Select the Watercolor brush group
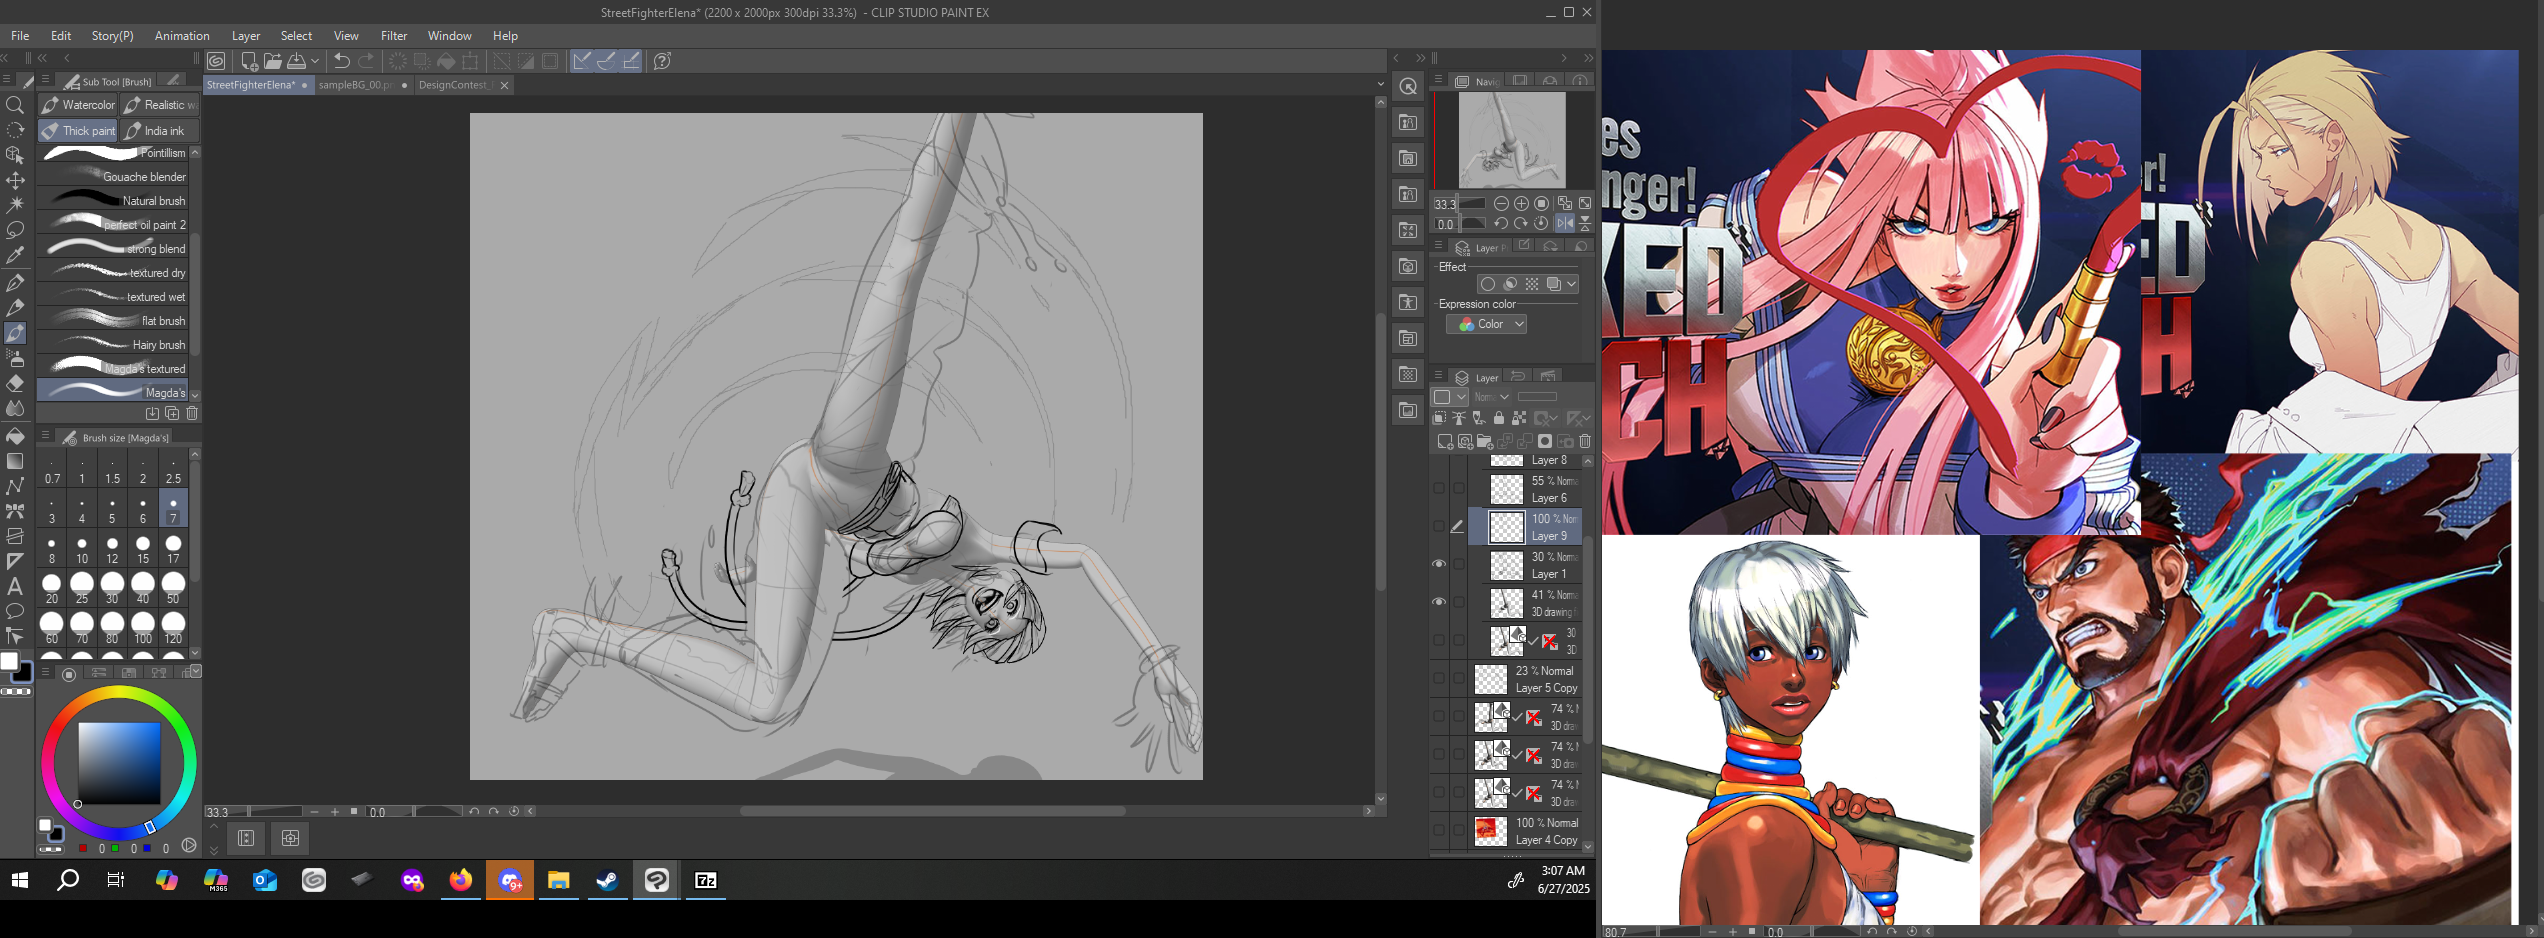Image resolution: width=2544 pixels, height=938 pixels. (78, 105)
